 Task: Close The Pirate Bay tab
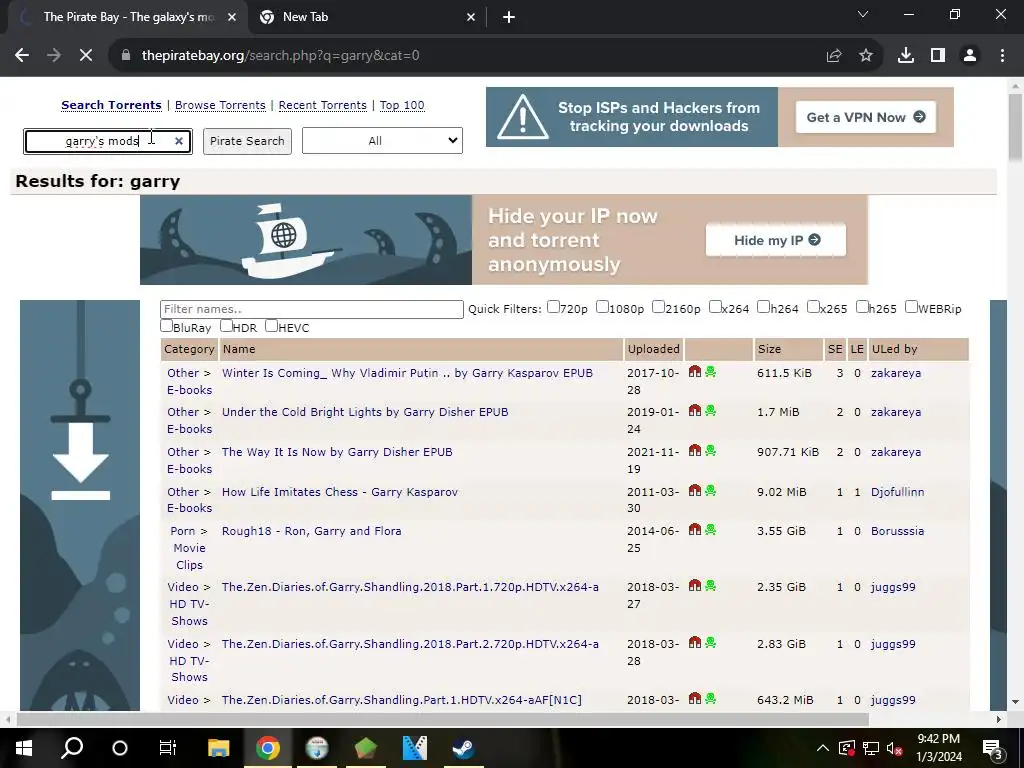point(232,17)
